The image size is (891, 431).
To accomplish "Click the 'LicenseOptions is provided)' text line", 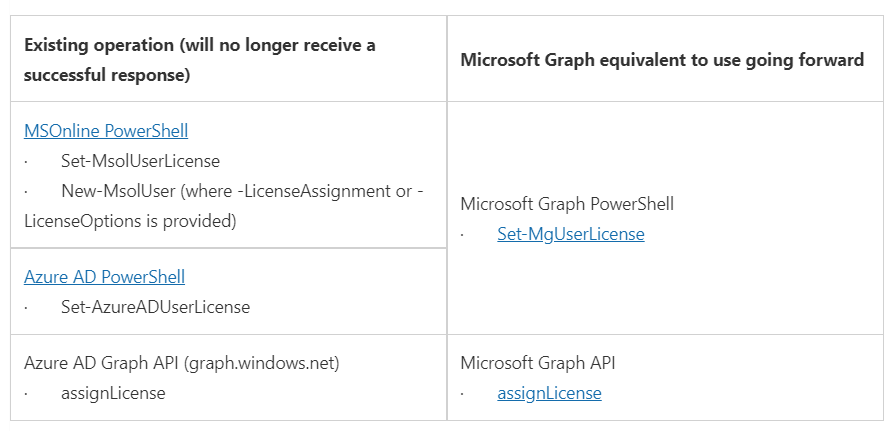I will 130,221.
